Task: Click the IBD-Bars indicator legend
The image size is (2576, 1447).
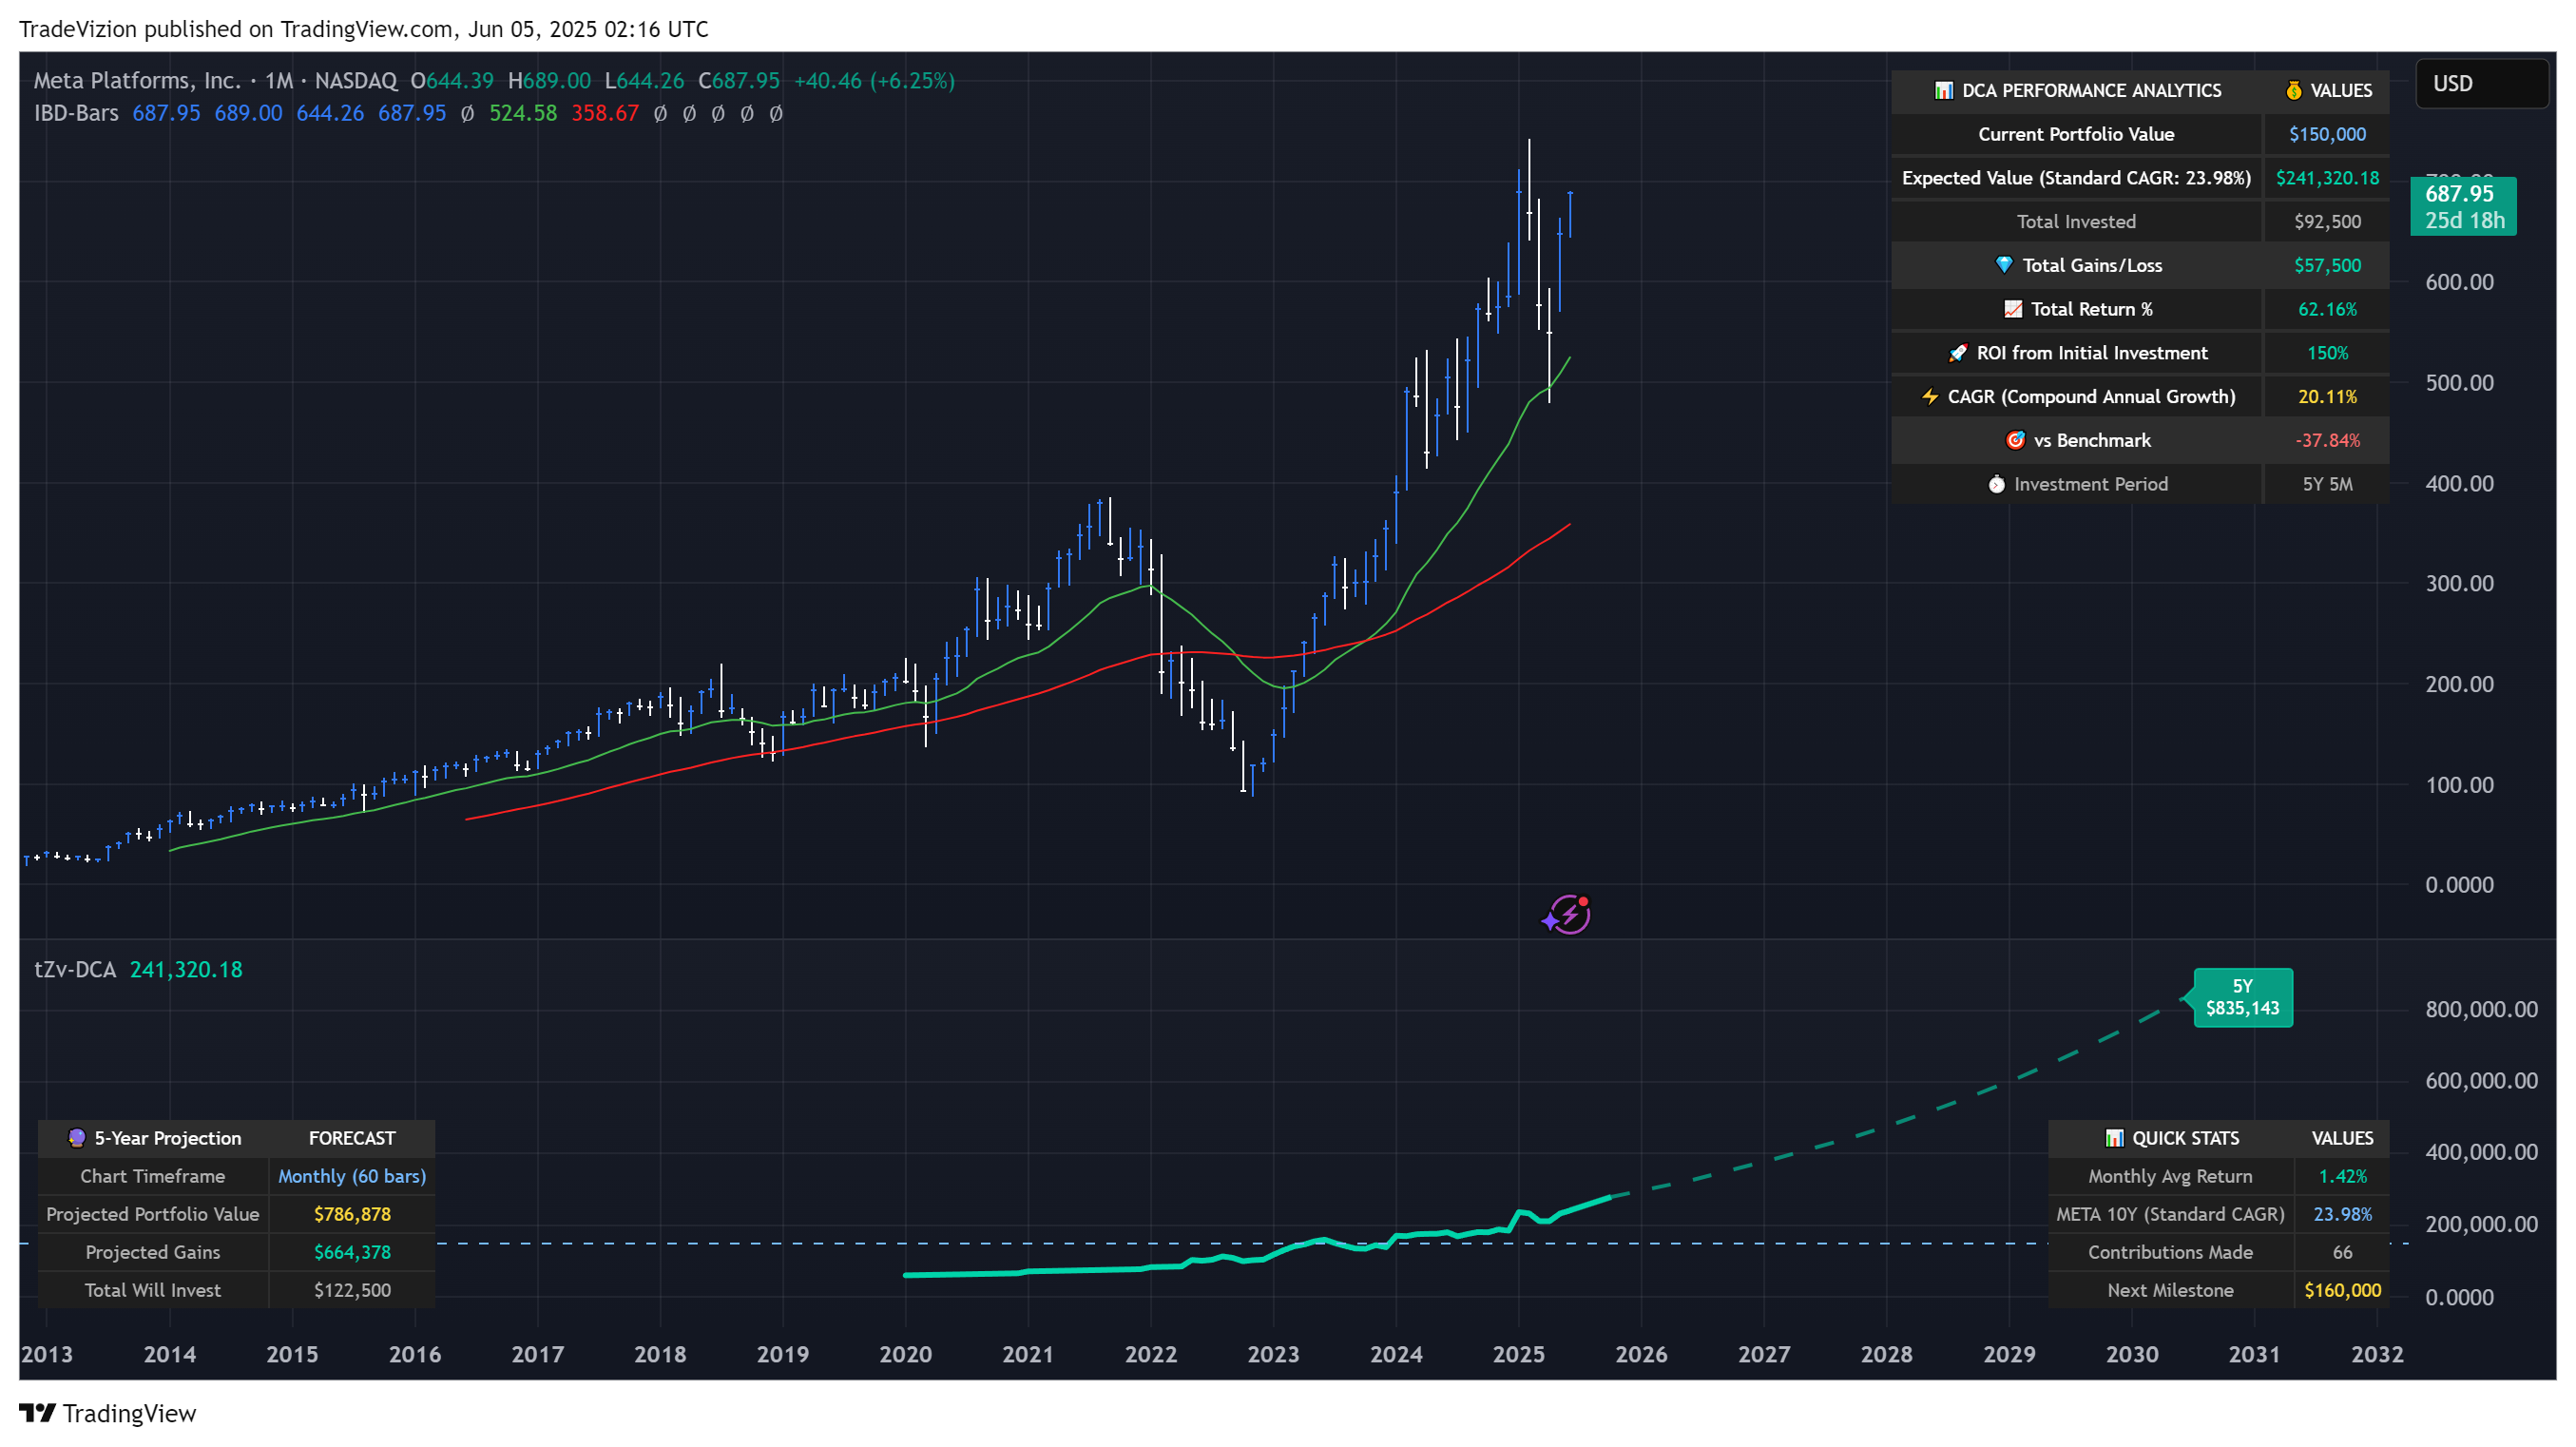Action: tap(76, 113)
